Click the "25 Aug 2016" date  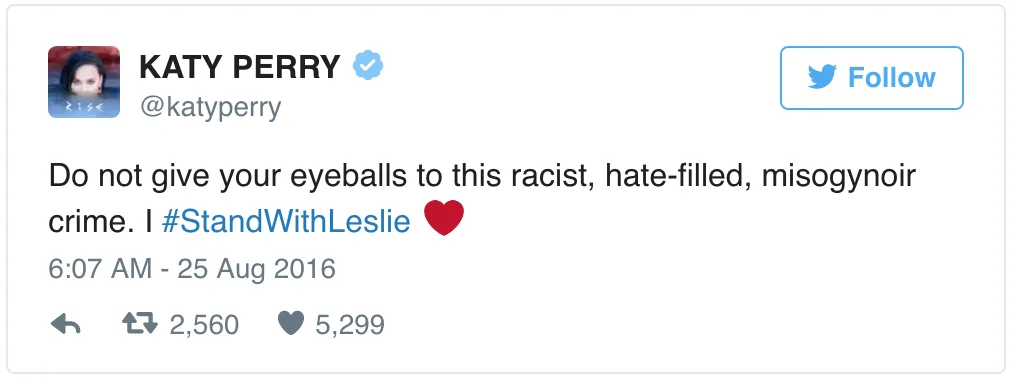click(x=256, y=269)
